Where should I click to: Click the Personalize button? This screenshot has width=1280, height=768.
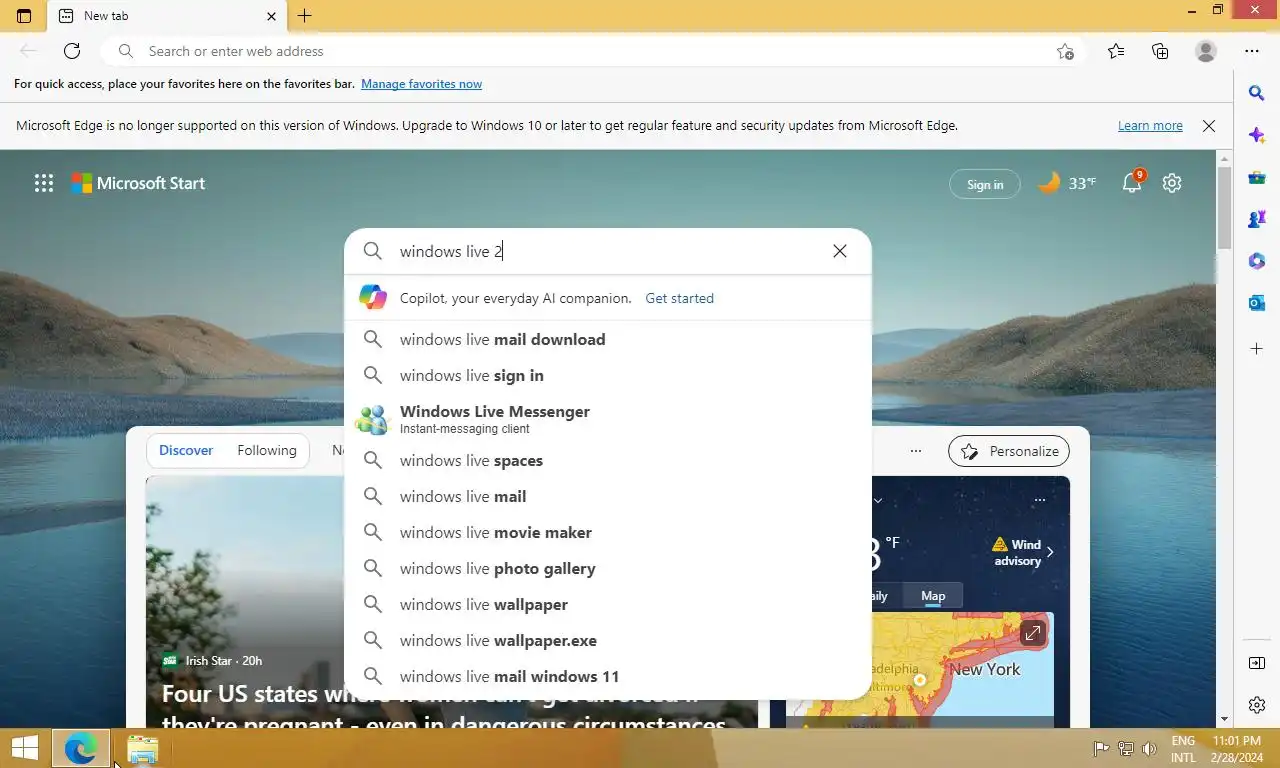1009,451
